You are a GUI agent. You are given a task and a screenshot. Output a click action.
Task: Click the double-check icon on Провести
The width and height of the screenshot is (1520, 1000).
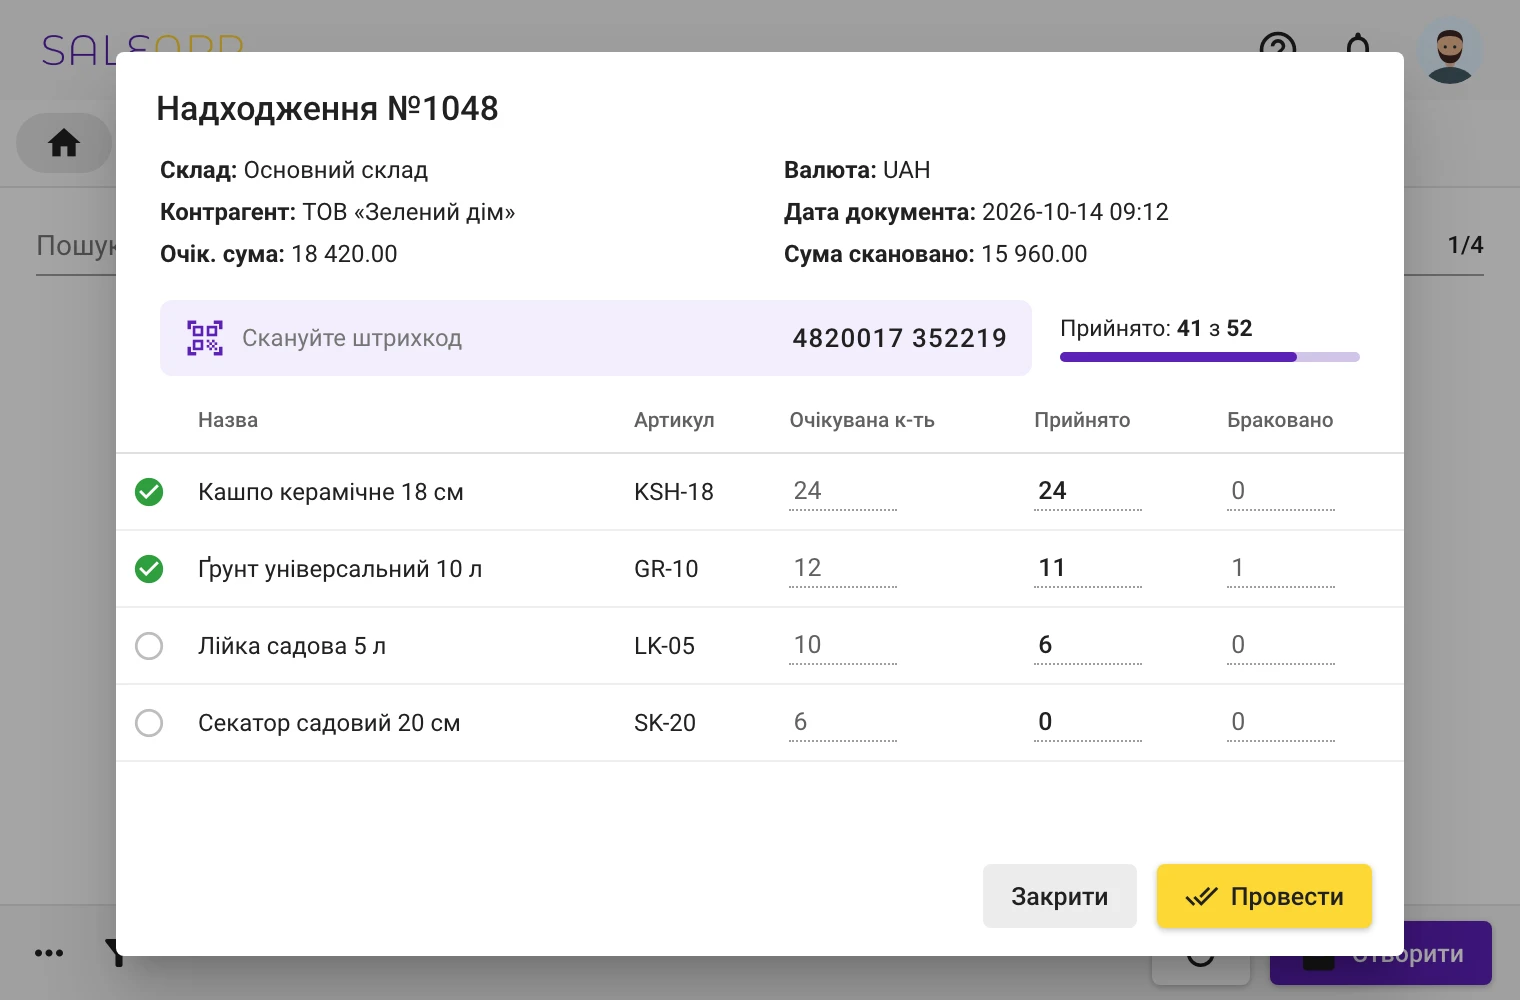pyautogui.click(x=1201, y=896)
